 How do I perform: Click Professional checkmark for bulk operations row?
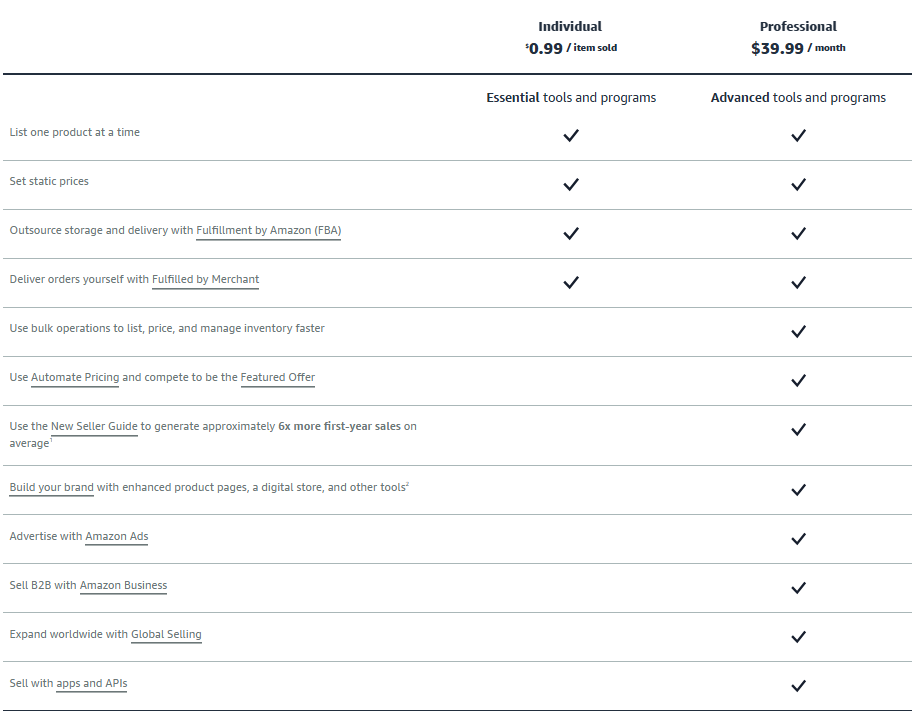tap(798, 331)
